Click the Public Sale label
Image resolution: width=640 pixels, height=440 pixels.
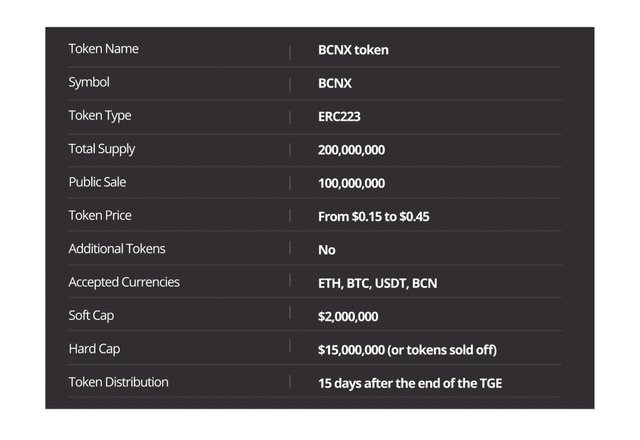click(97, 182)
